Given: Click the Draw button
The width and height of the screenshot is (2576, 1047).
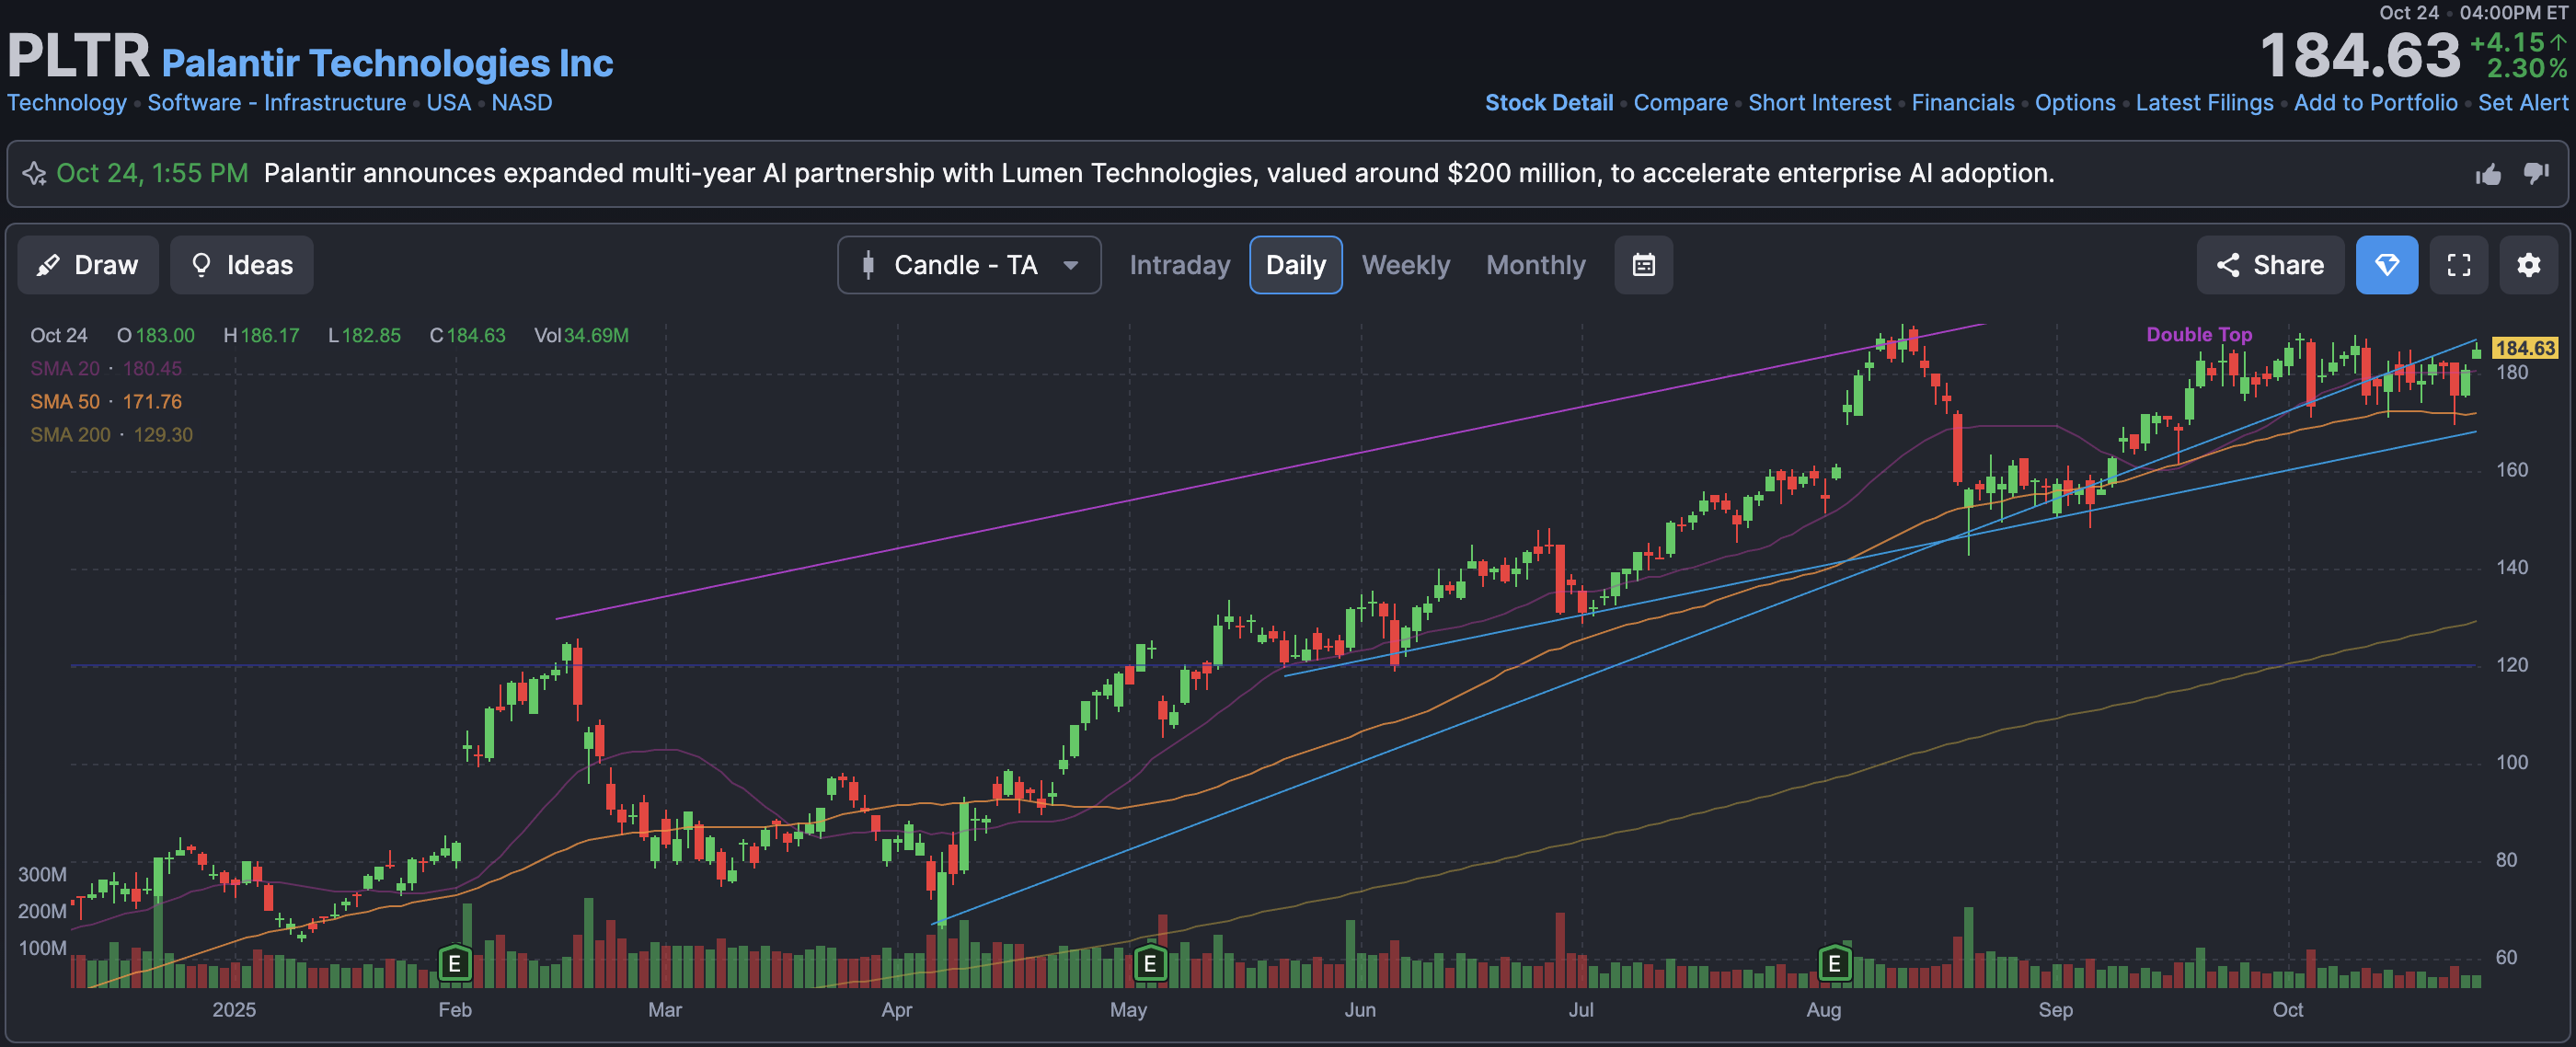Looking at the screenshot, I should (88, 265).
